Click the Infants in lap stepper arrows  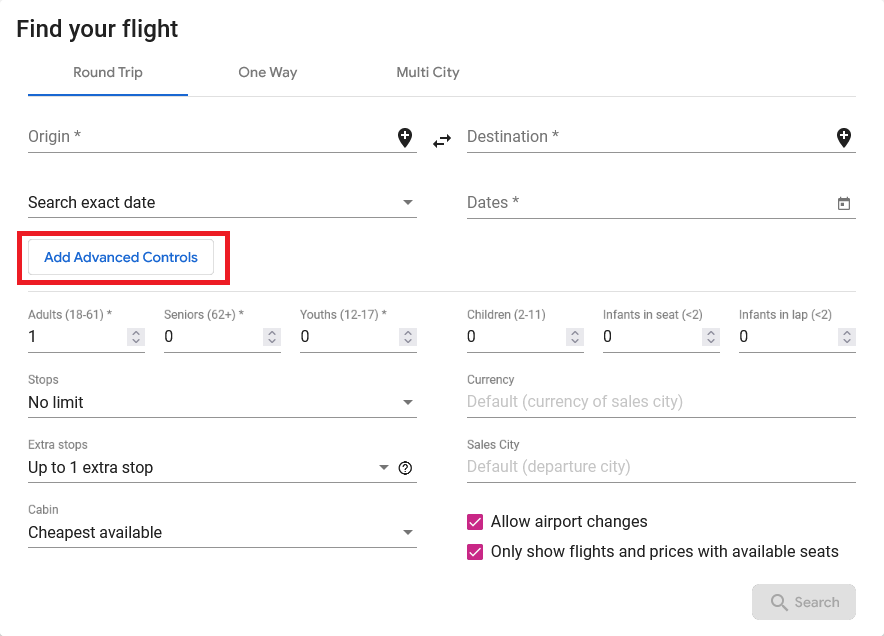pos(847,338)
